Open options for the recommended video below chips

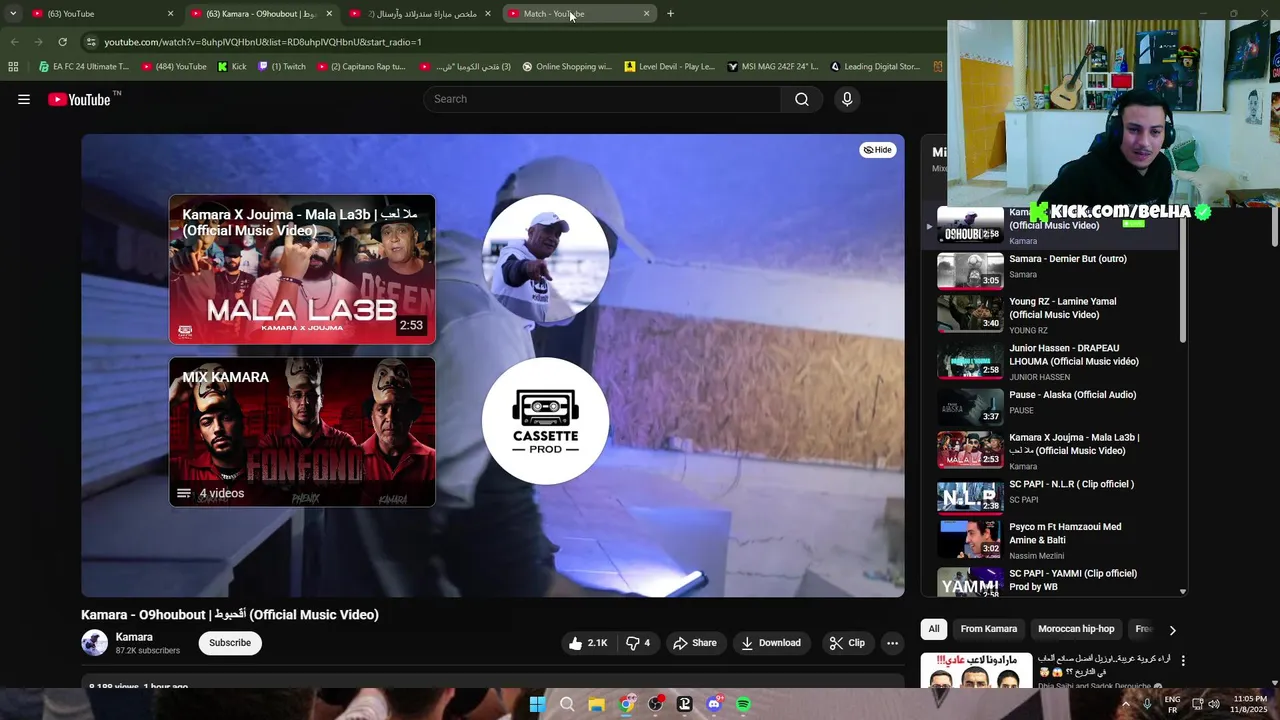tap(1183, 661)
